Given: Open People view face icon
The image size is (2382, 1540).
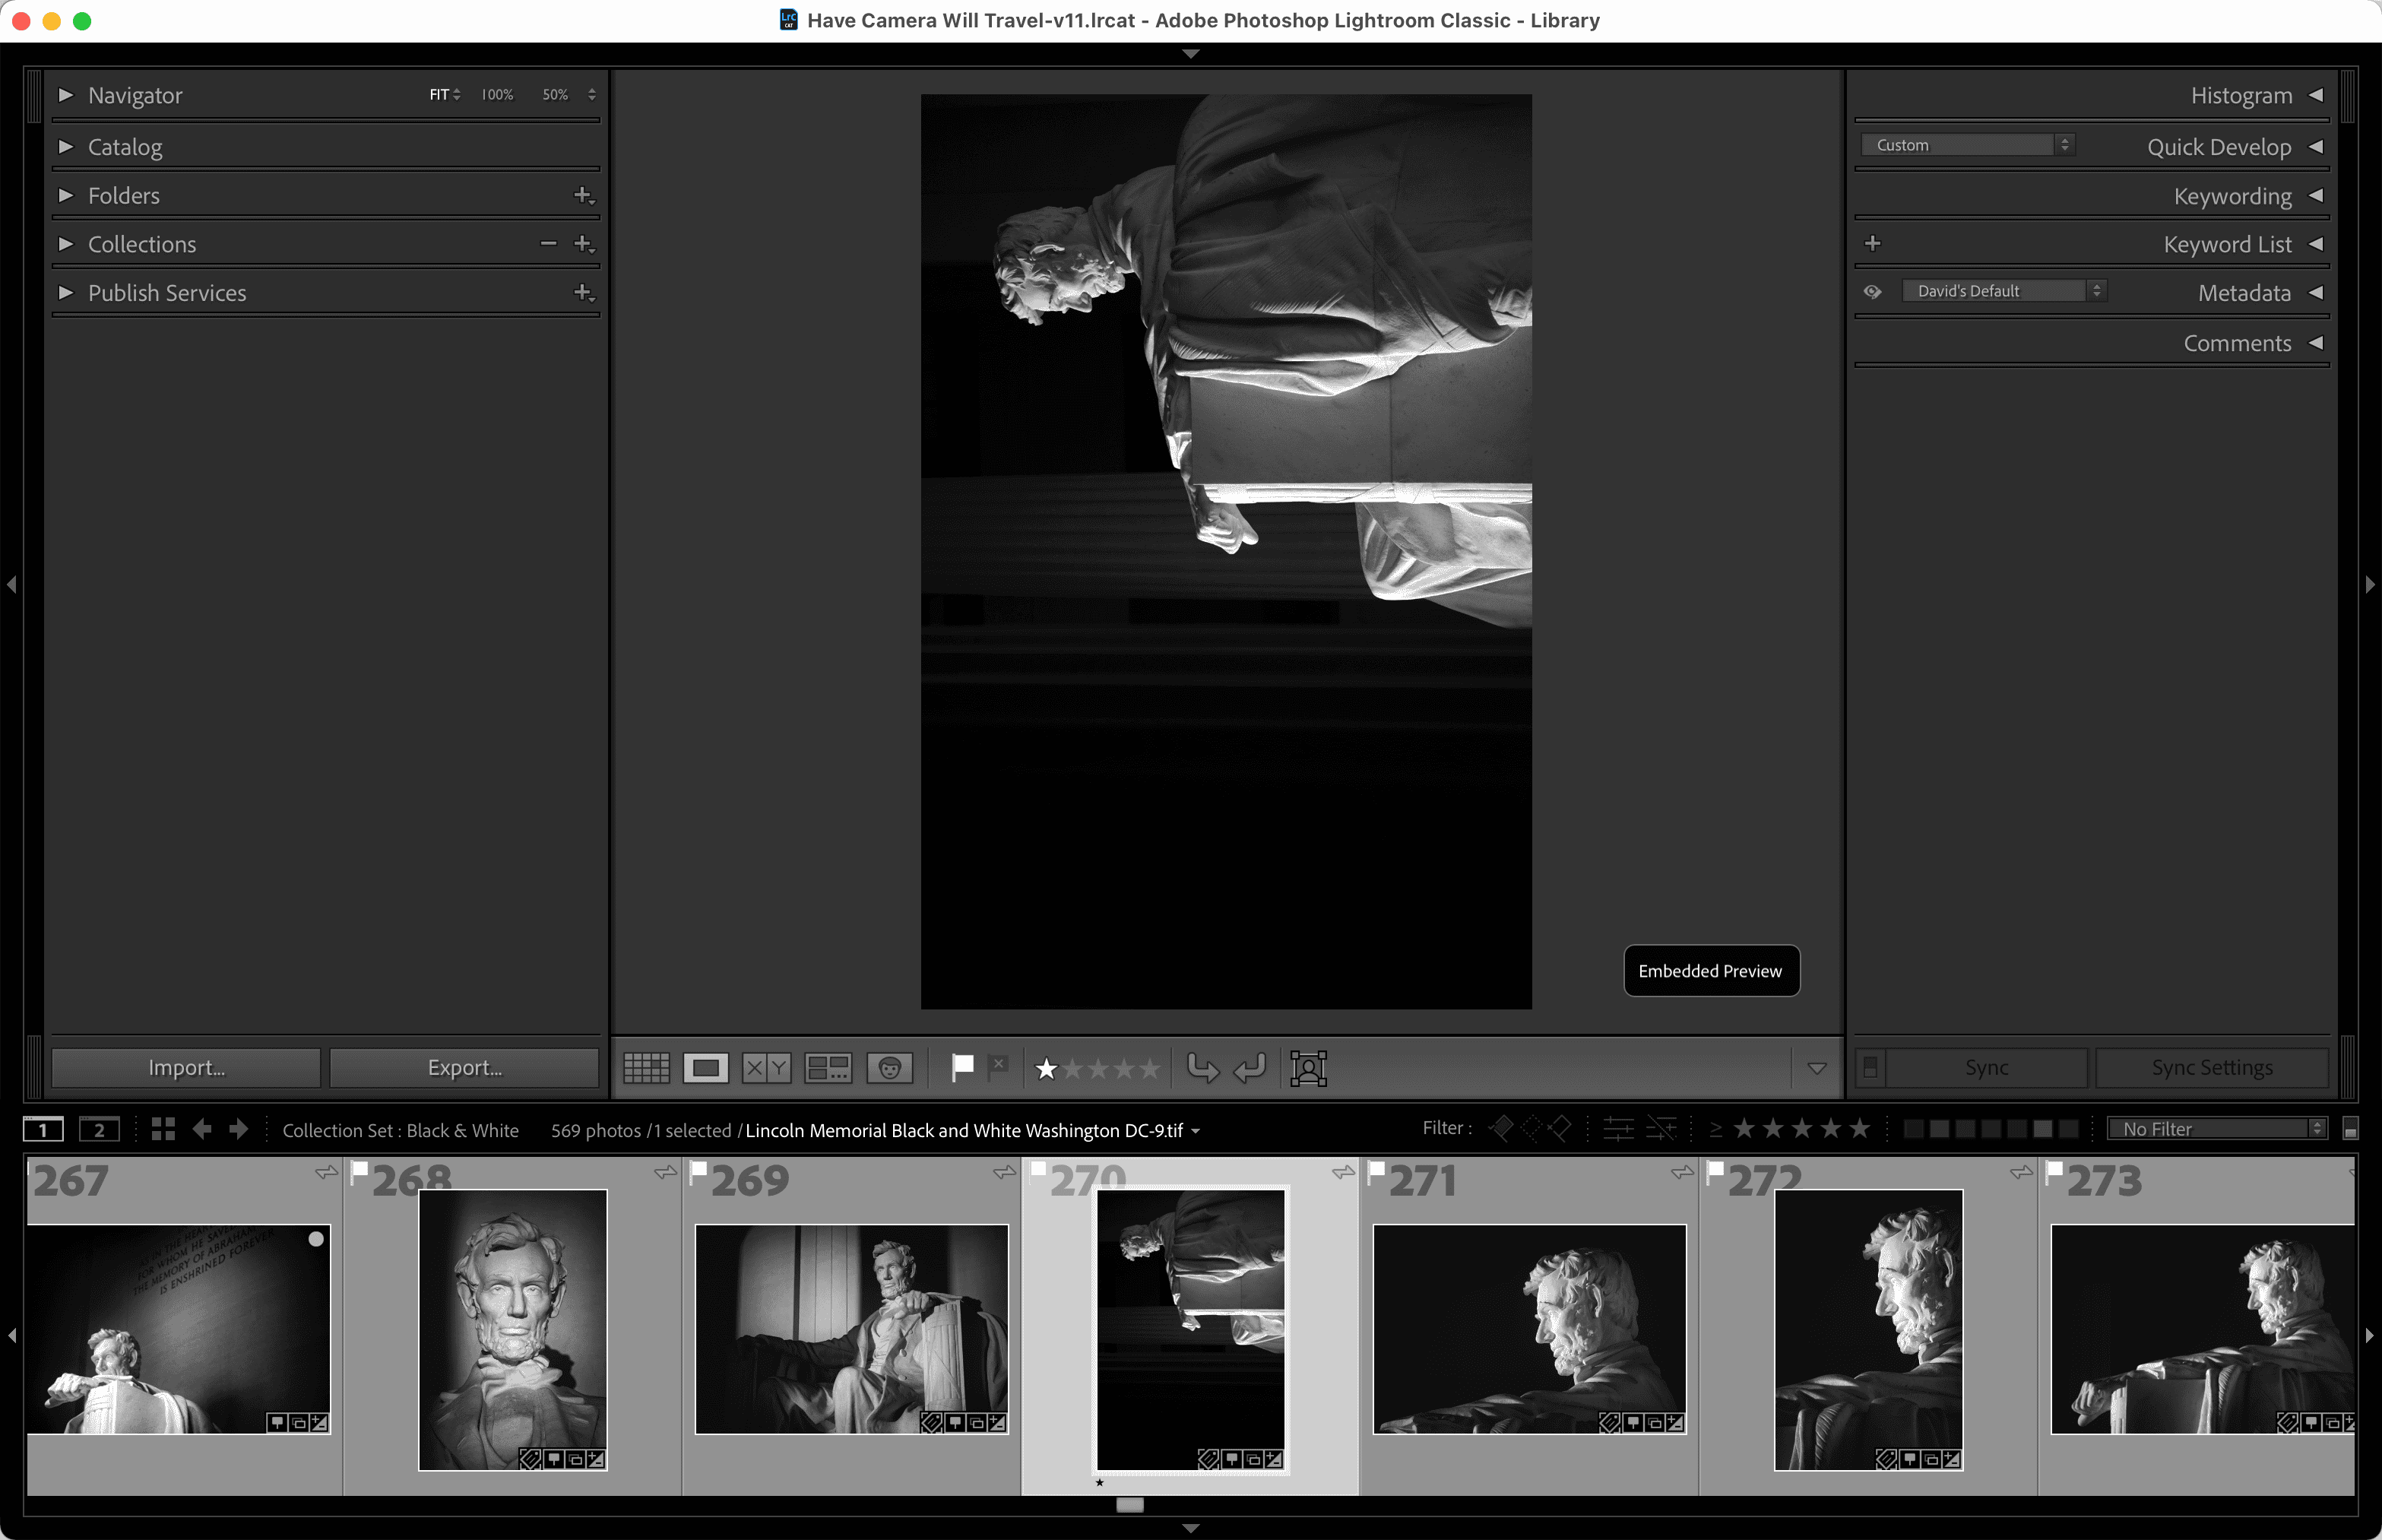Looking at the screenshot, I should 889,1068.
